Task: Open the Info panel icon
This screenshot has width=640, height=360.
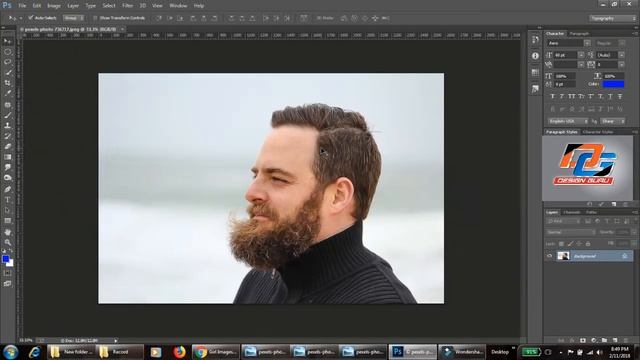Action: click(535, 56)
